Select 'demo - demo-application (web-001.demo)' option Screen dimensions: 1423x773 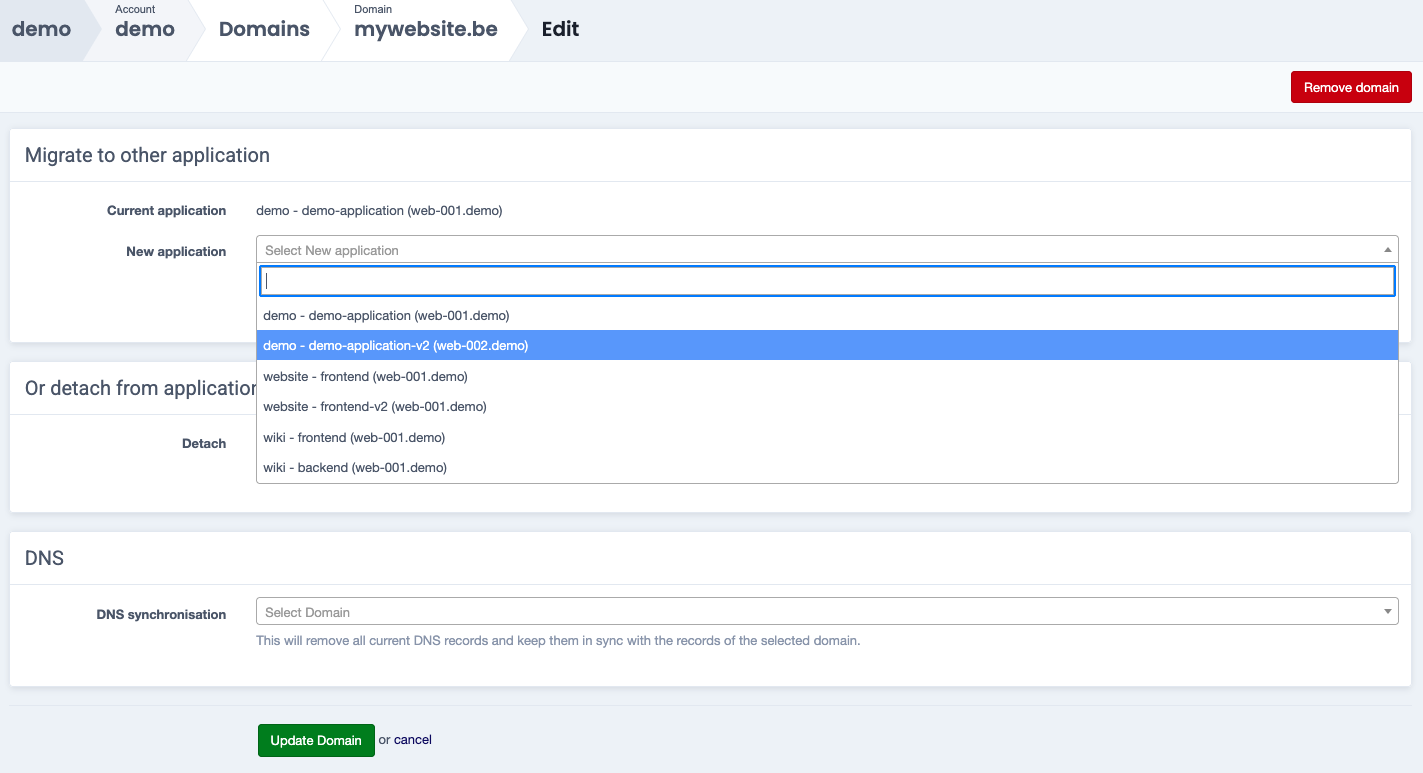pos(386,315)
